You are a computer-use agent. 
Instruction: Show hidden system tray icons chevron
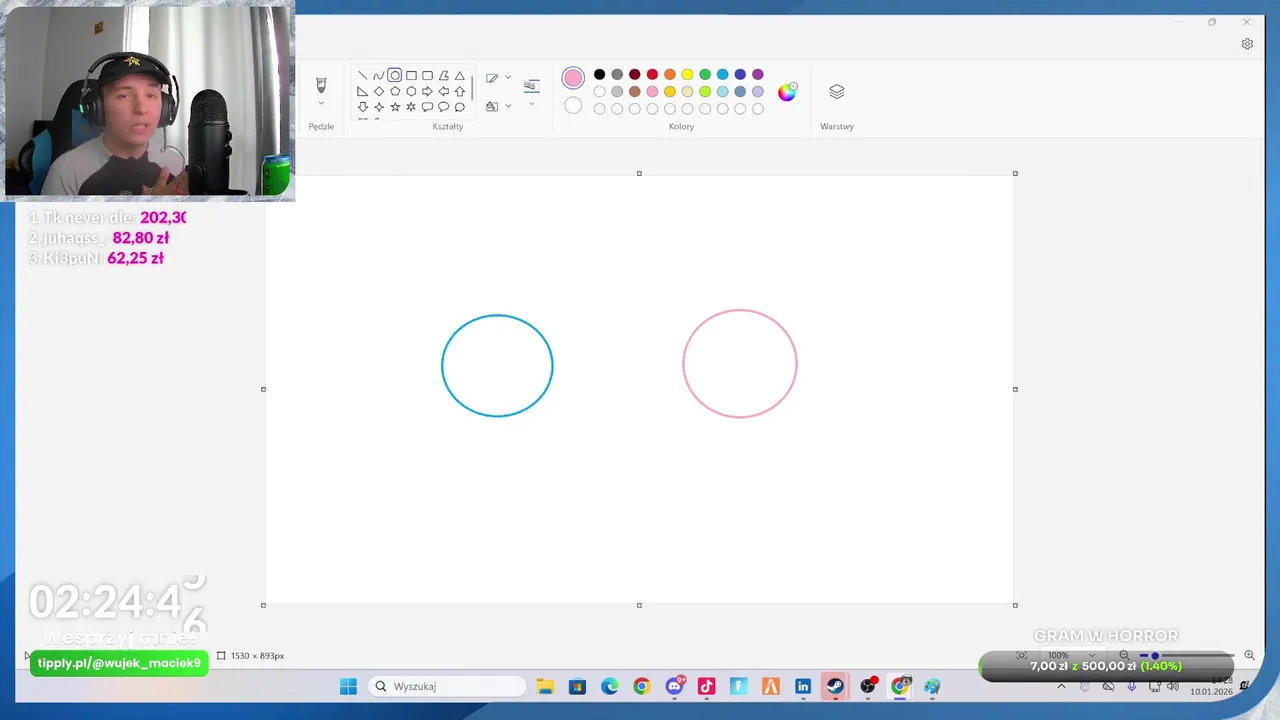click(x=1061, y=686)
